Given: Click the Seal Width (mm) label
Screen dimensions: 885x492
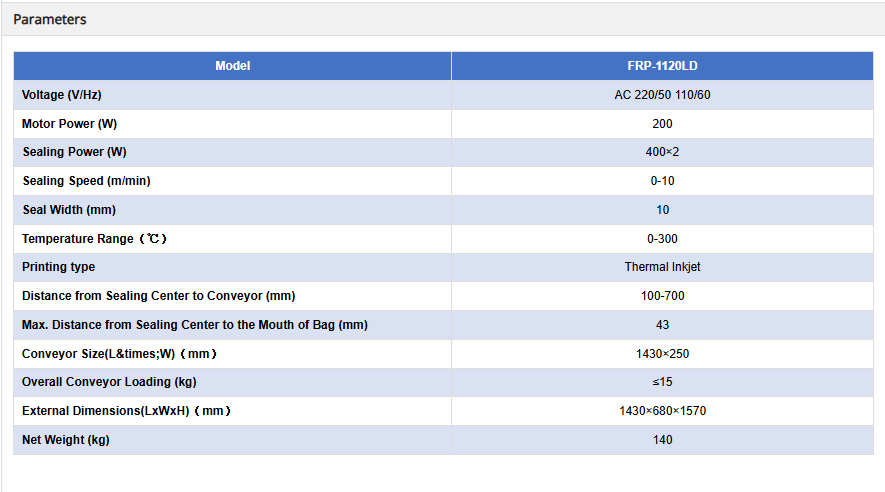Looking at the screenshot, I should [x=69, y=210].
